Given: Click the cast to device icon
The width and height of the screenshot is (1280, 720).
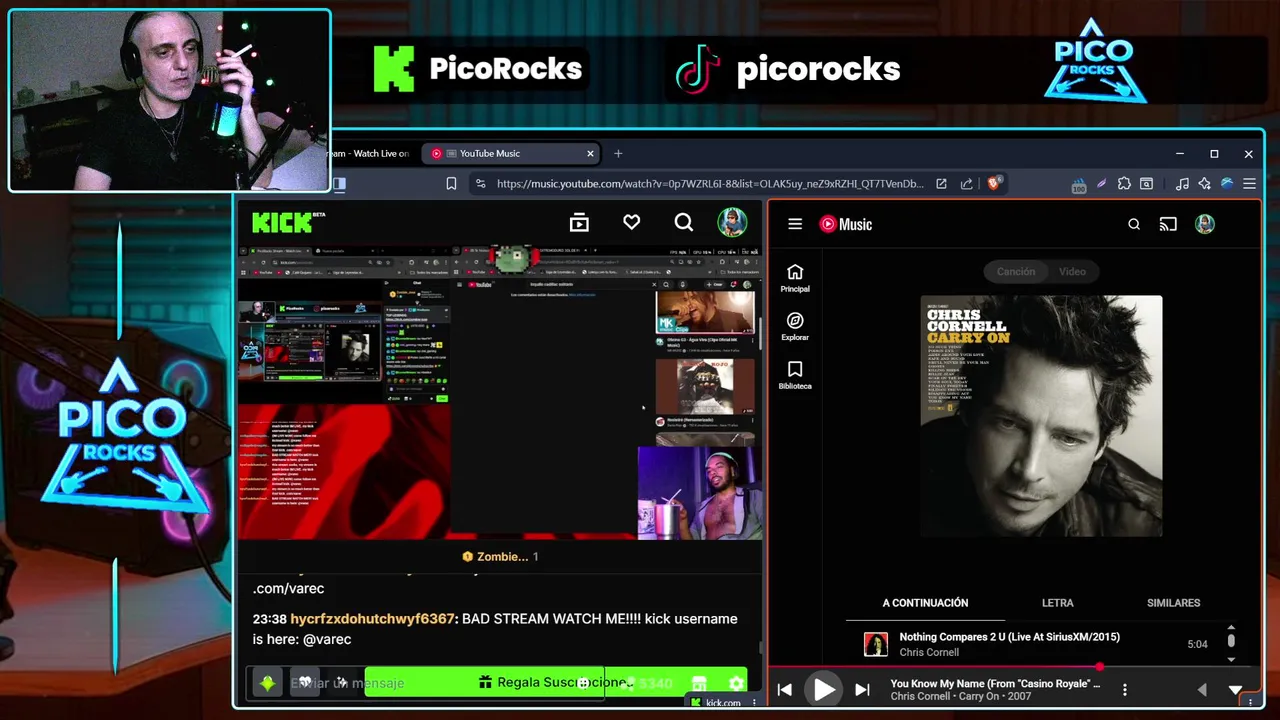Looking at the screenshot, I should 1168,224.
